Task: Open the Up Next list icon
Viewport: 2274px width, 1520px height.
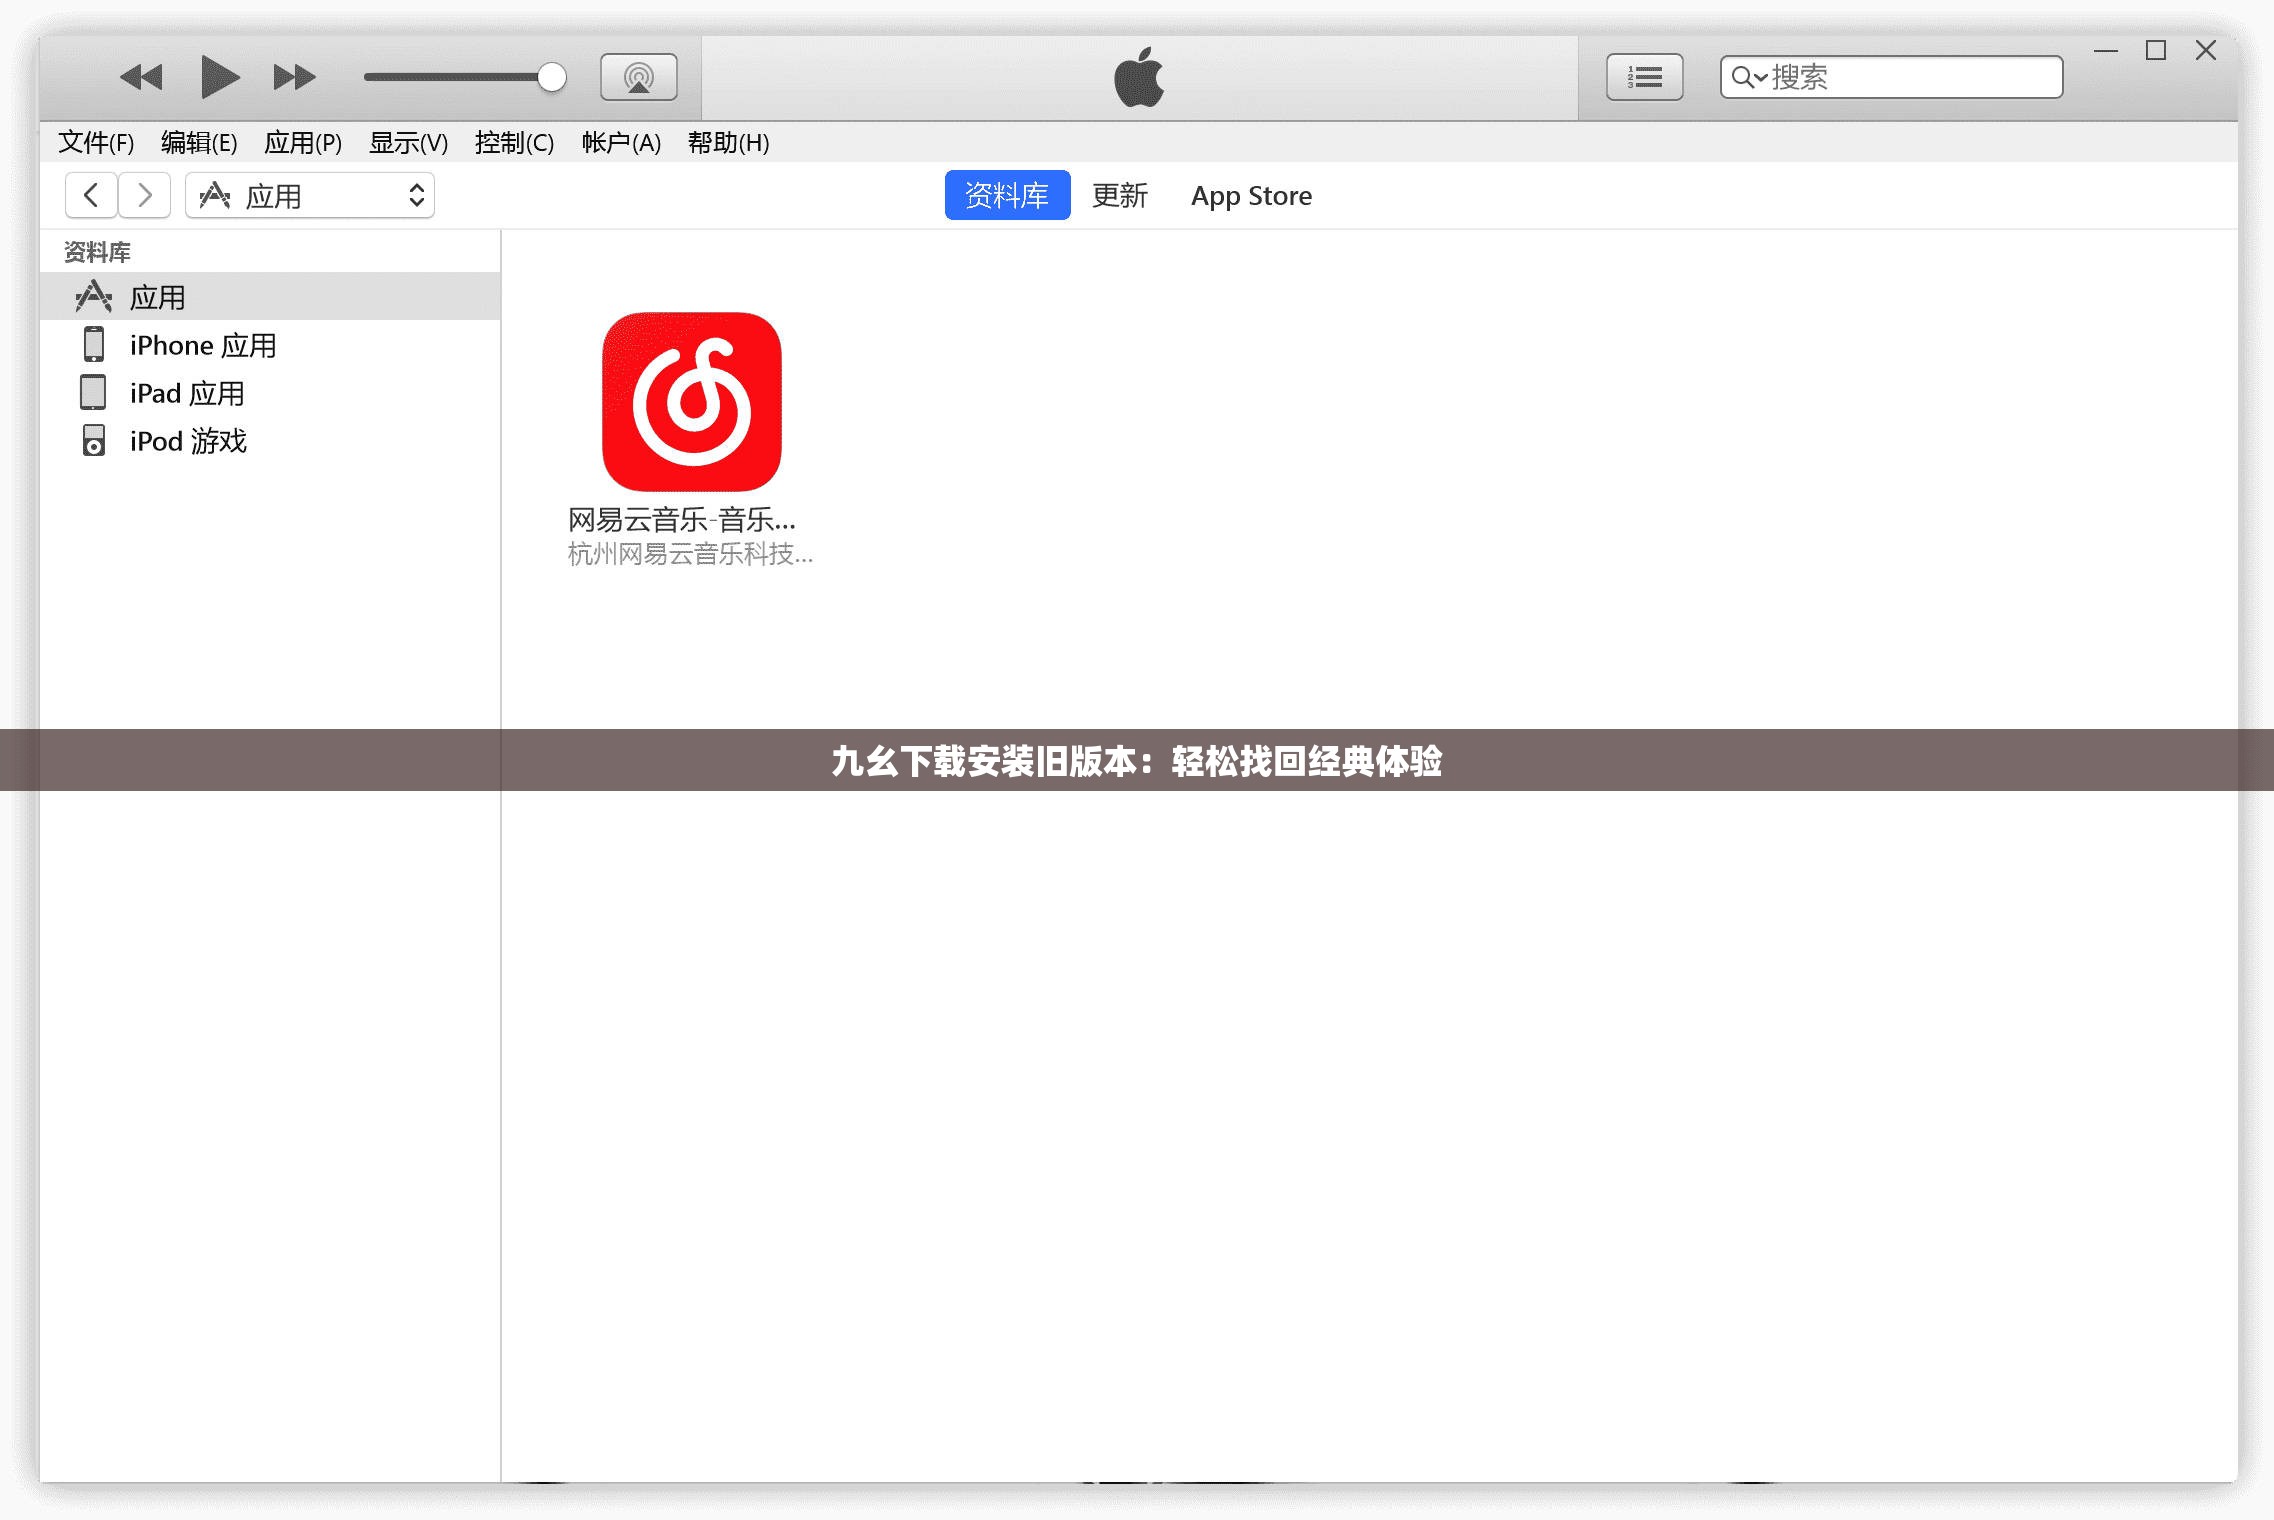Action: coord(1644,77)
